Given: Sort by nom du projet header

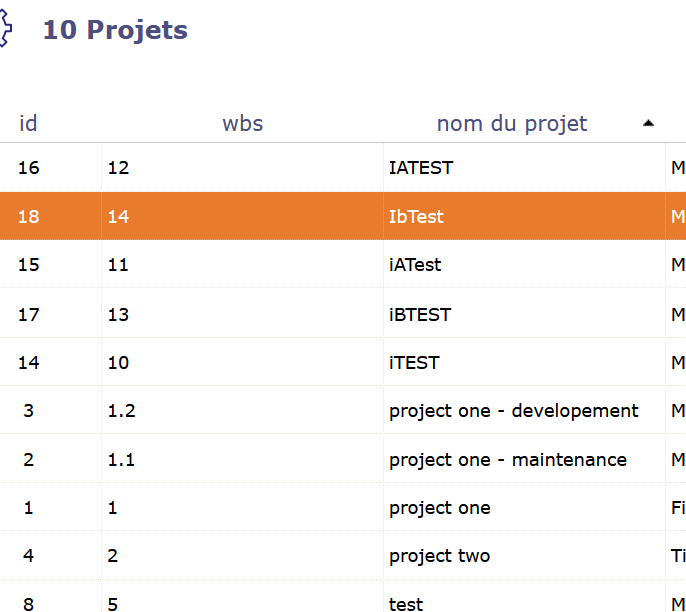Looking at the screenshot, I should tap(512, 124).
